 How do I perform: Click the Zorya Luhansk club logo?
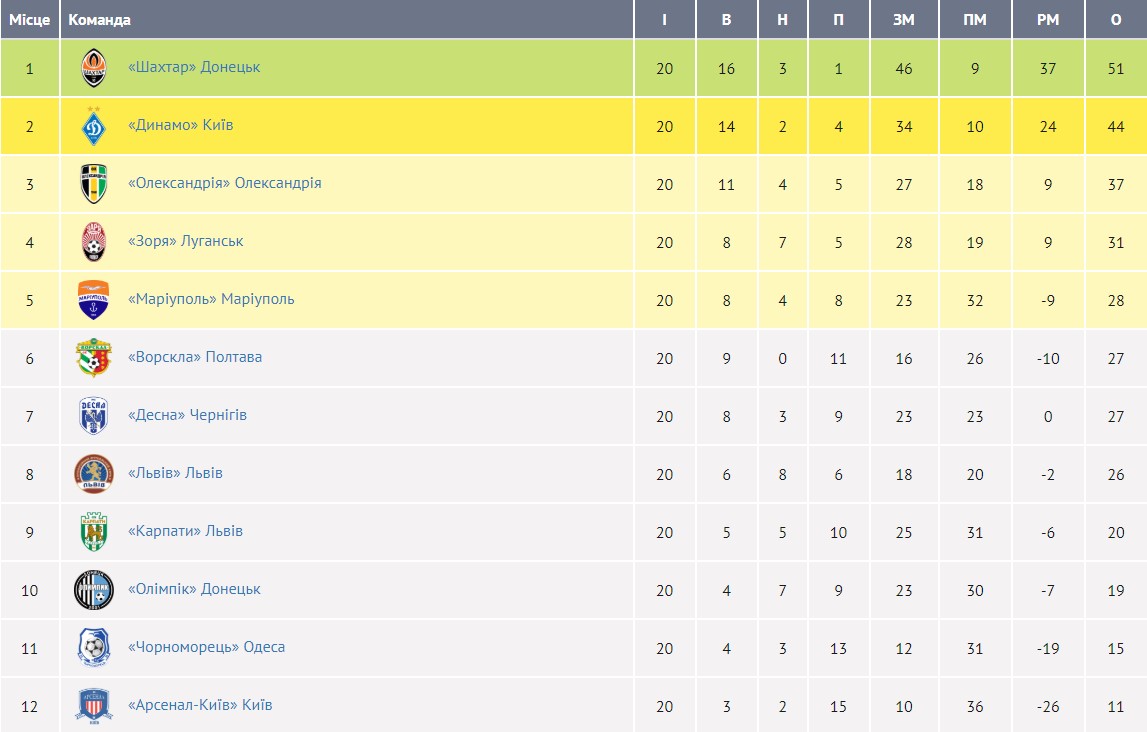93,242
